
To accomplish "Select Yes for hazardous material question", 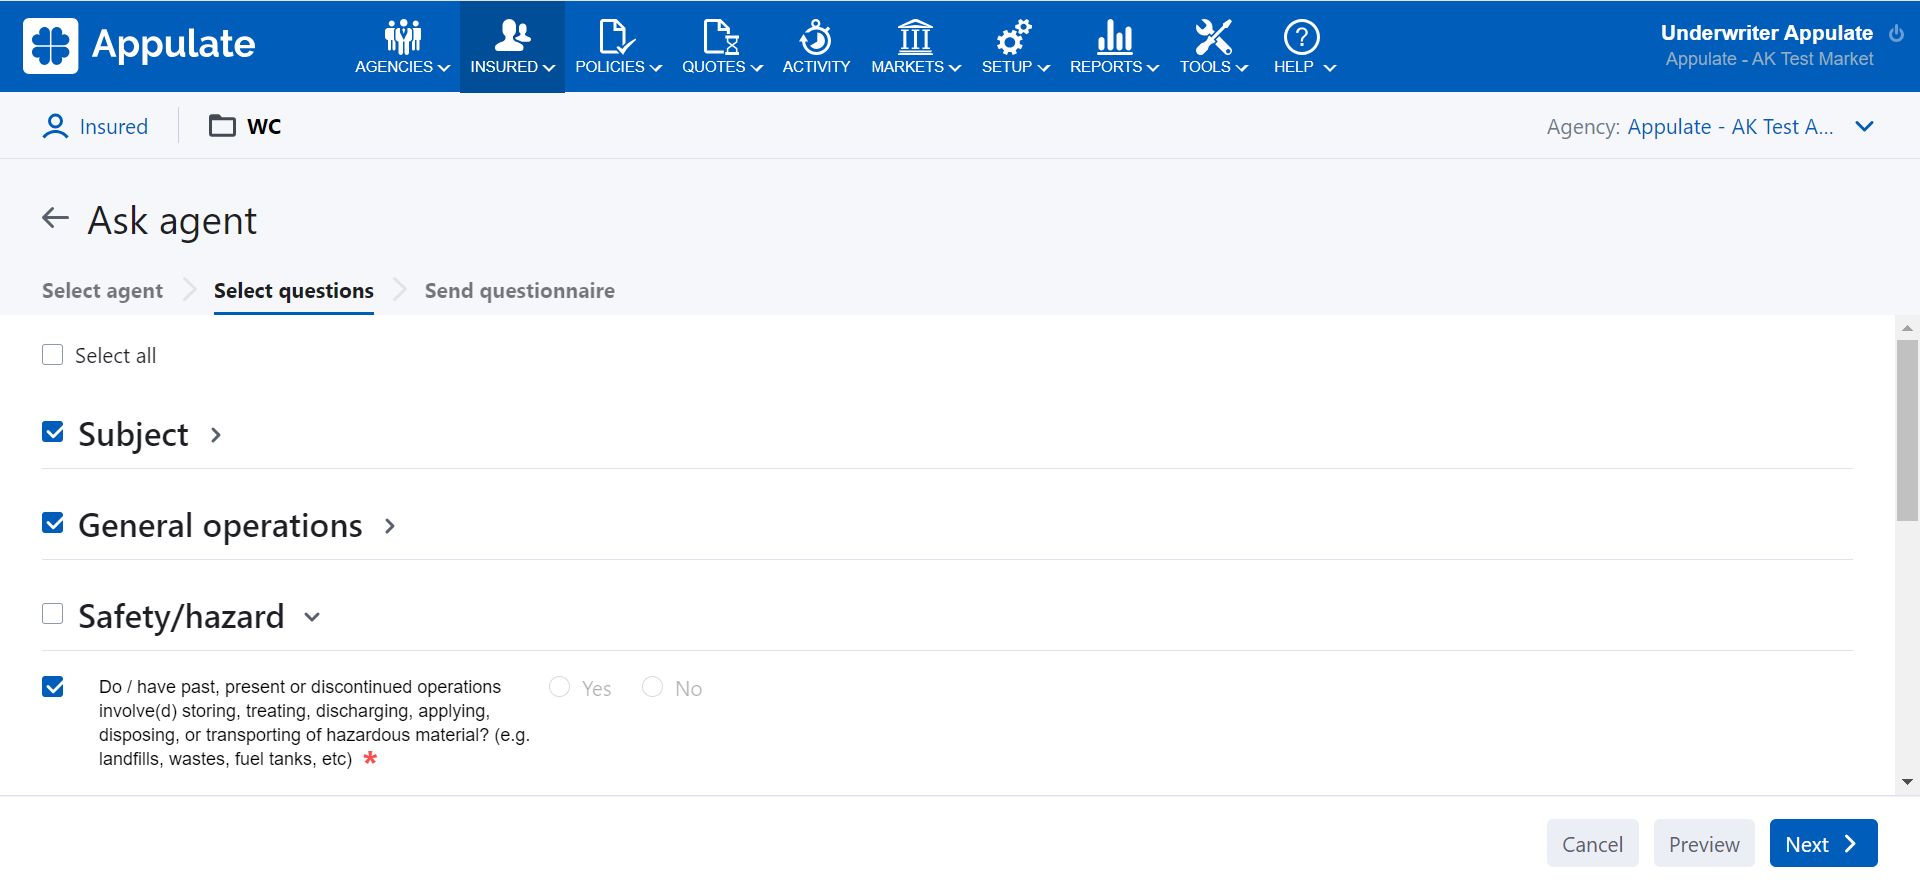I will click(x=560, y=687).
